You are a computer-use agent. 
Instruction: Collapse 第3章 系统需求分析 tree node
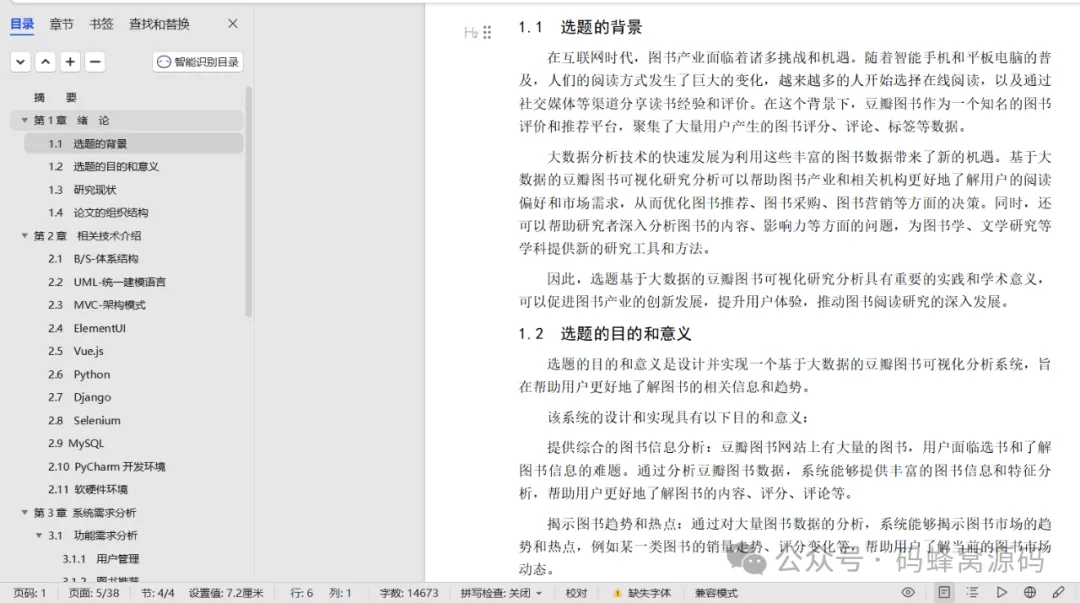(25, 513)
